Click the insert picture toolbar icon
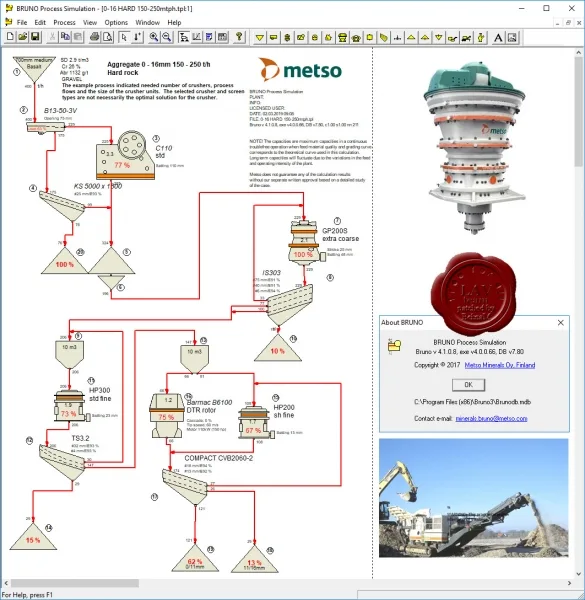 coord(512,38)
